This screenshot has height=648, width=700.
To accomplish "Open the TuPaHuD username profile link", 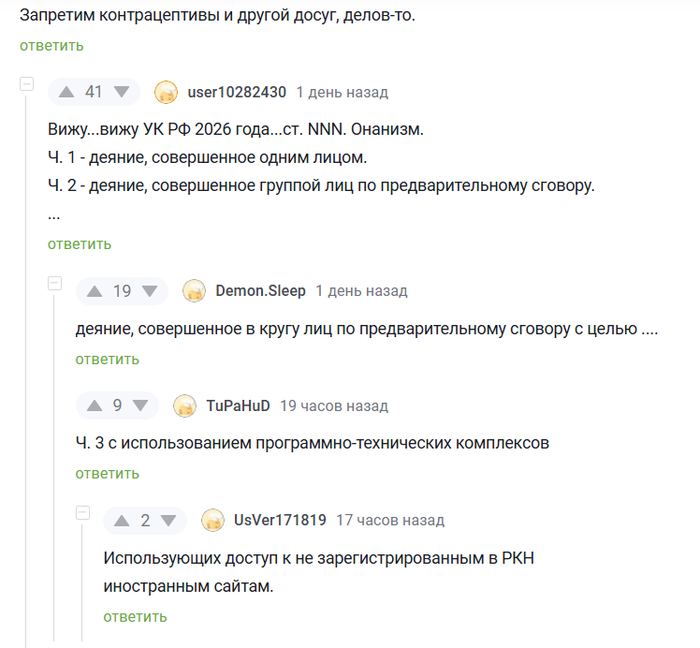I will point(238,406).
